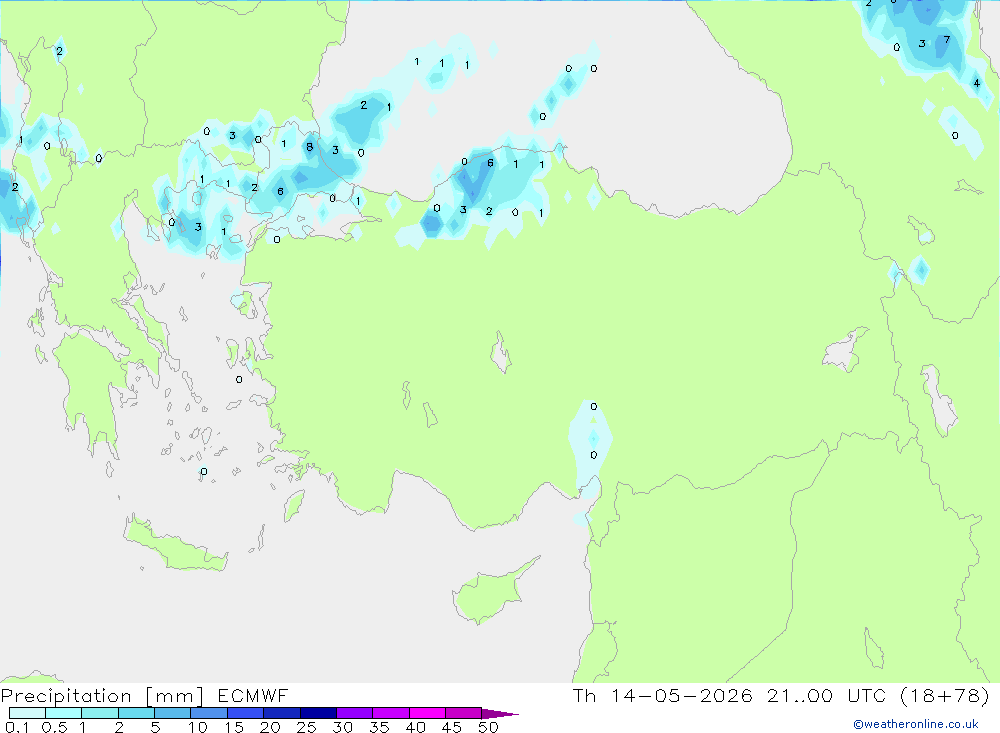Select the 2–5 mm legend color swatch

[x=136, y=713]
